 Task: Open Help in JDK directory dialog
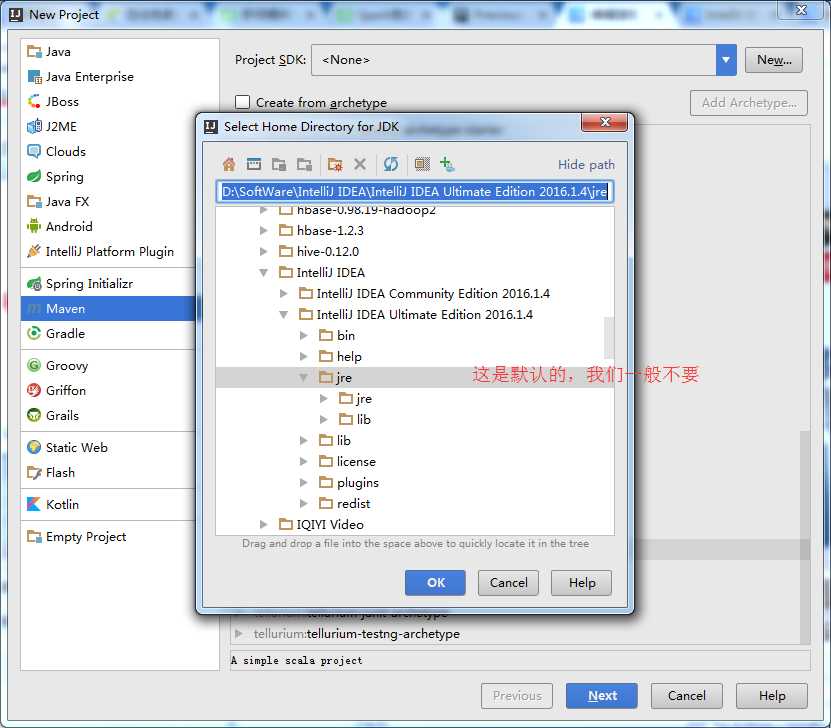pos(581,583)
